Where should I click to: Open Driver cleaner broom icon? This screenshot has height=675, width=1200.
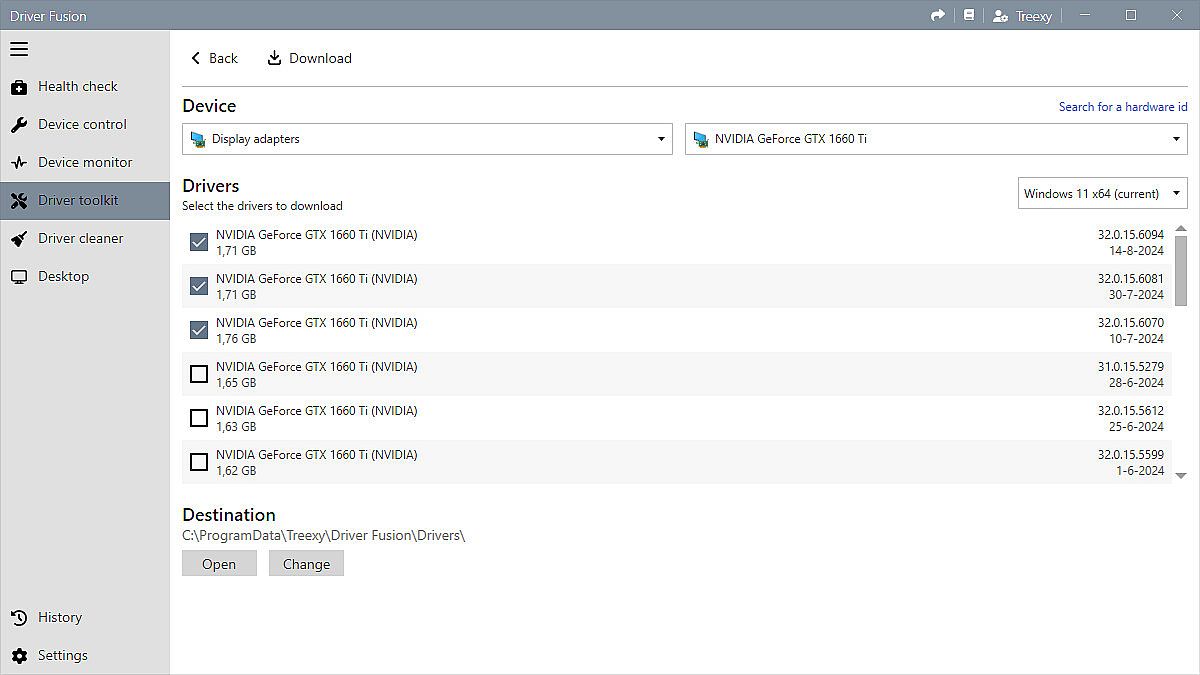19,239
